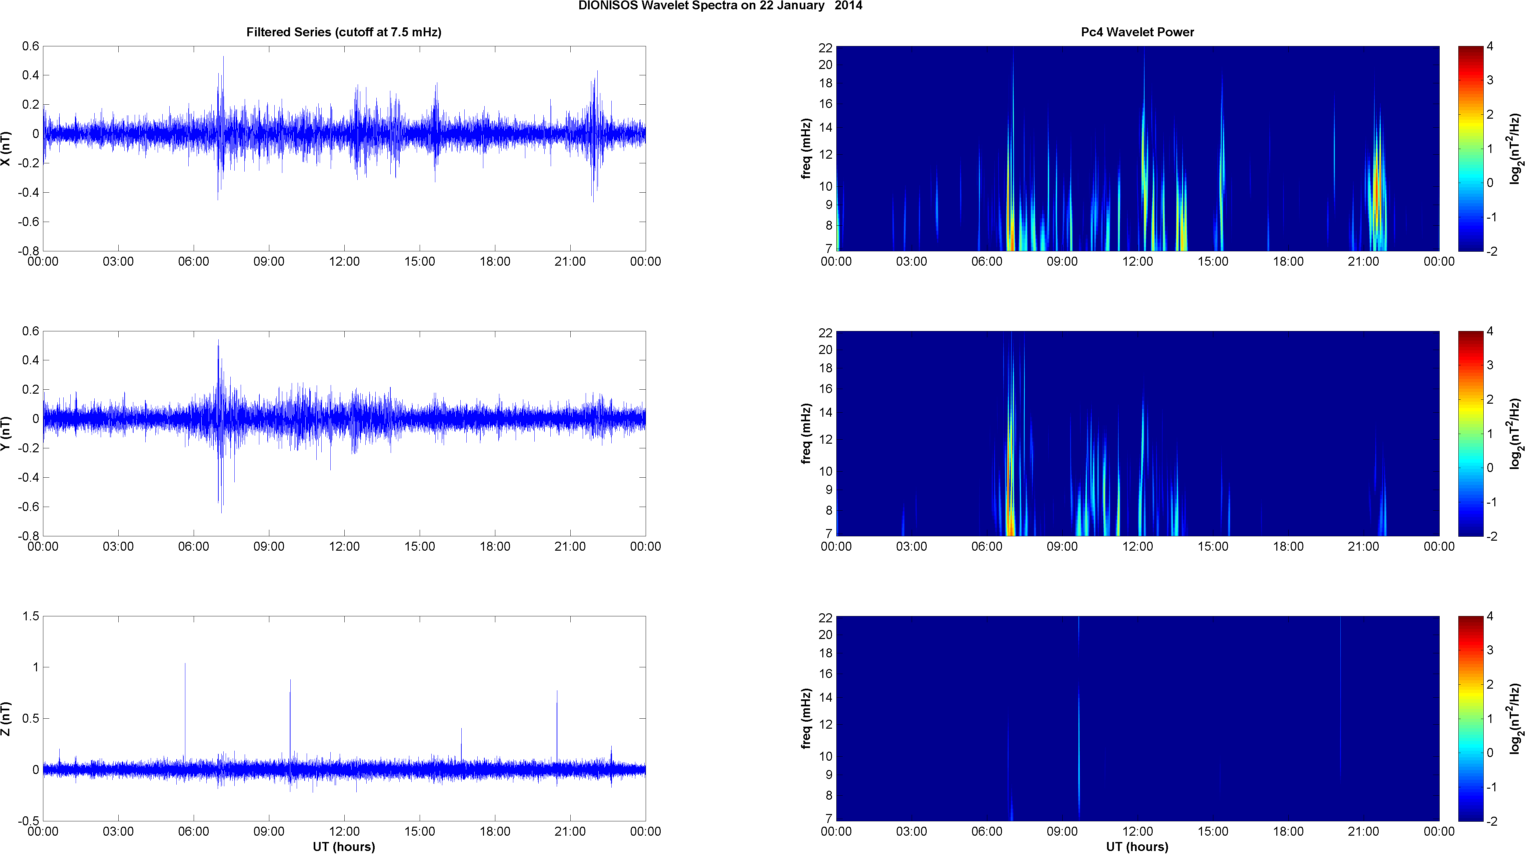Click log2(nT²/Hz) label of the top colorbar

(1516, 148)
